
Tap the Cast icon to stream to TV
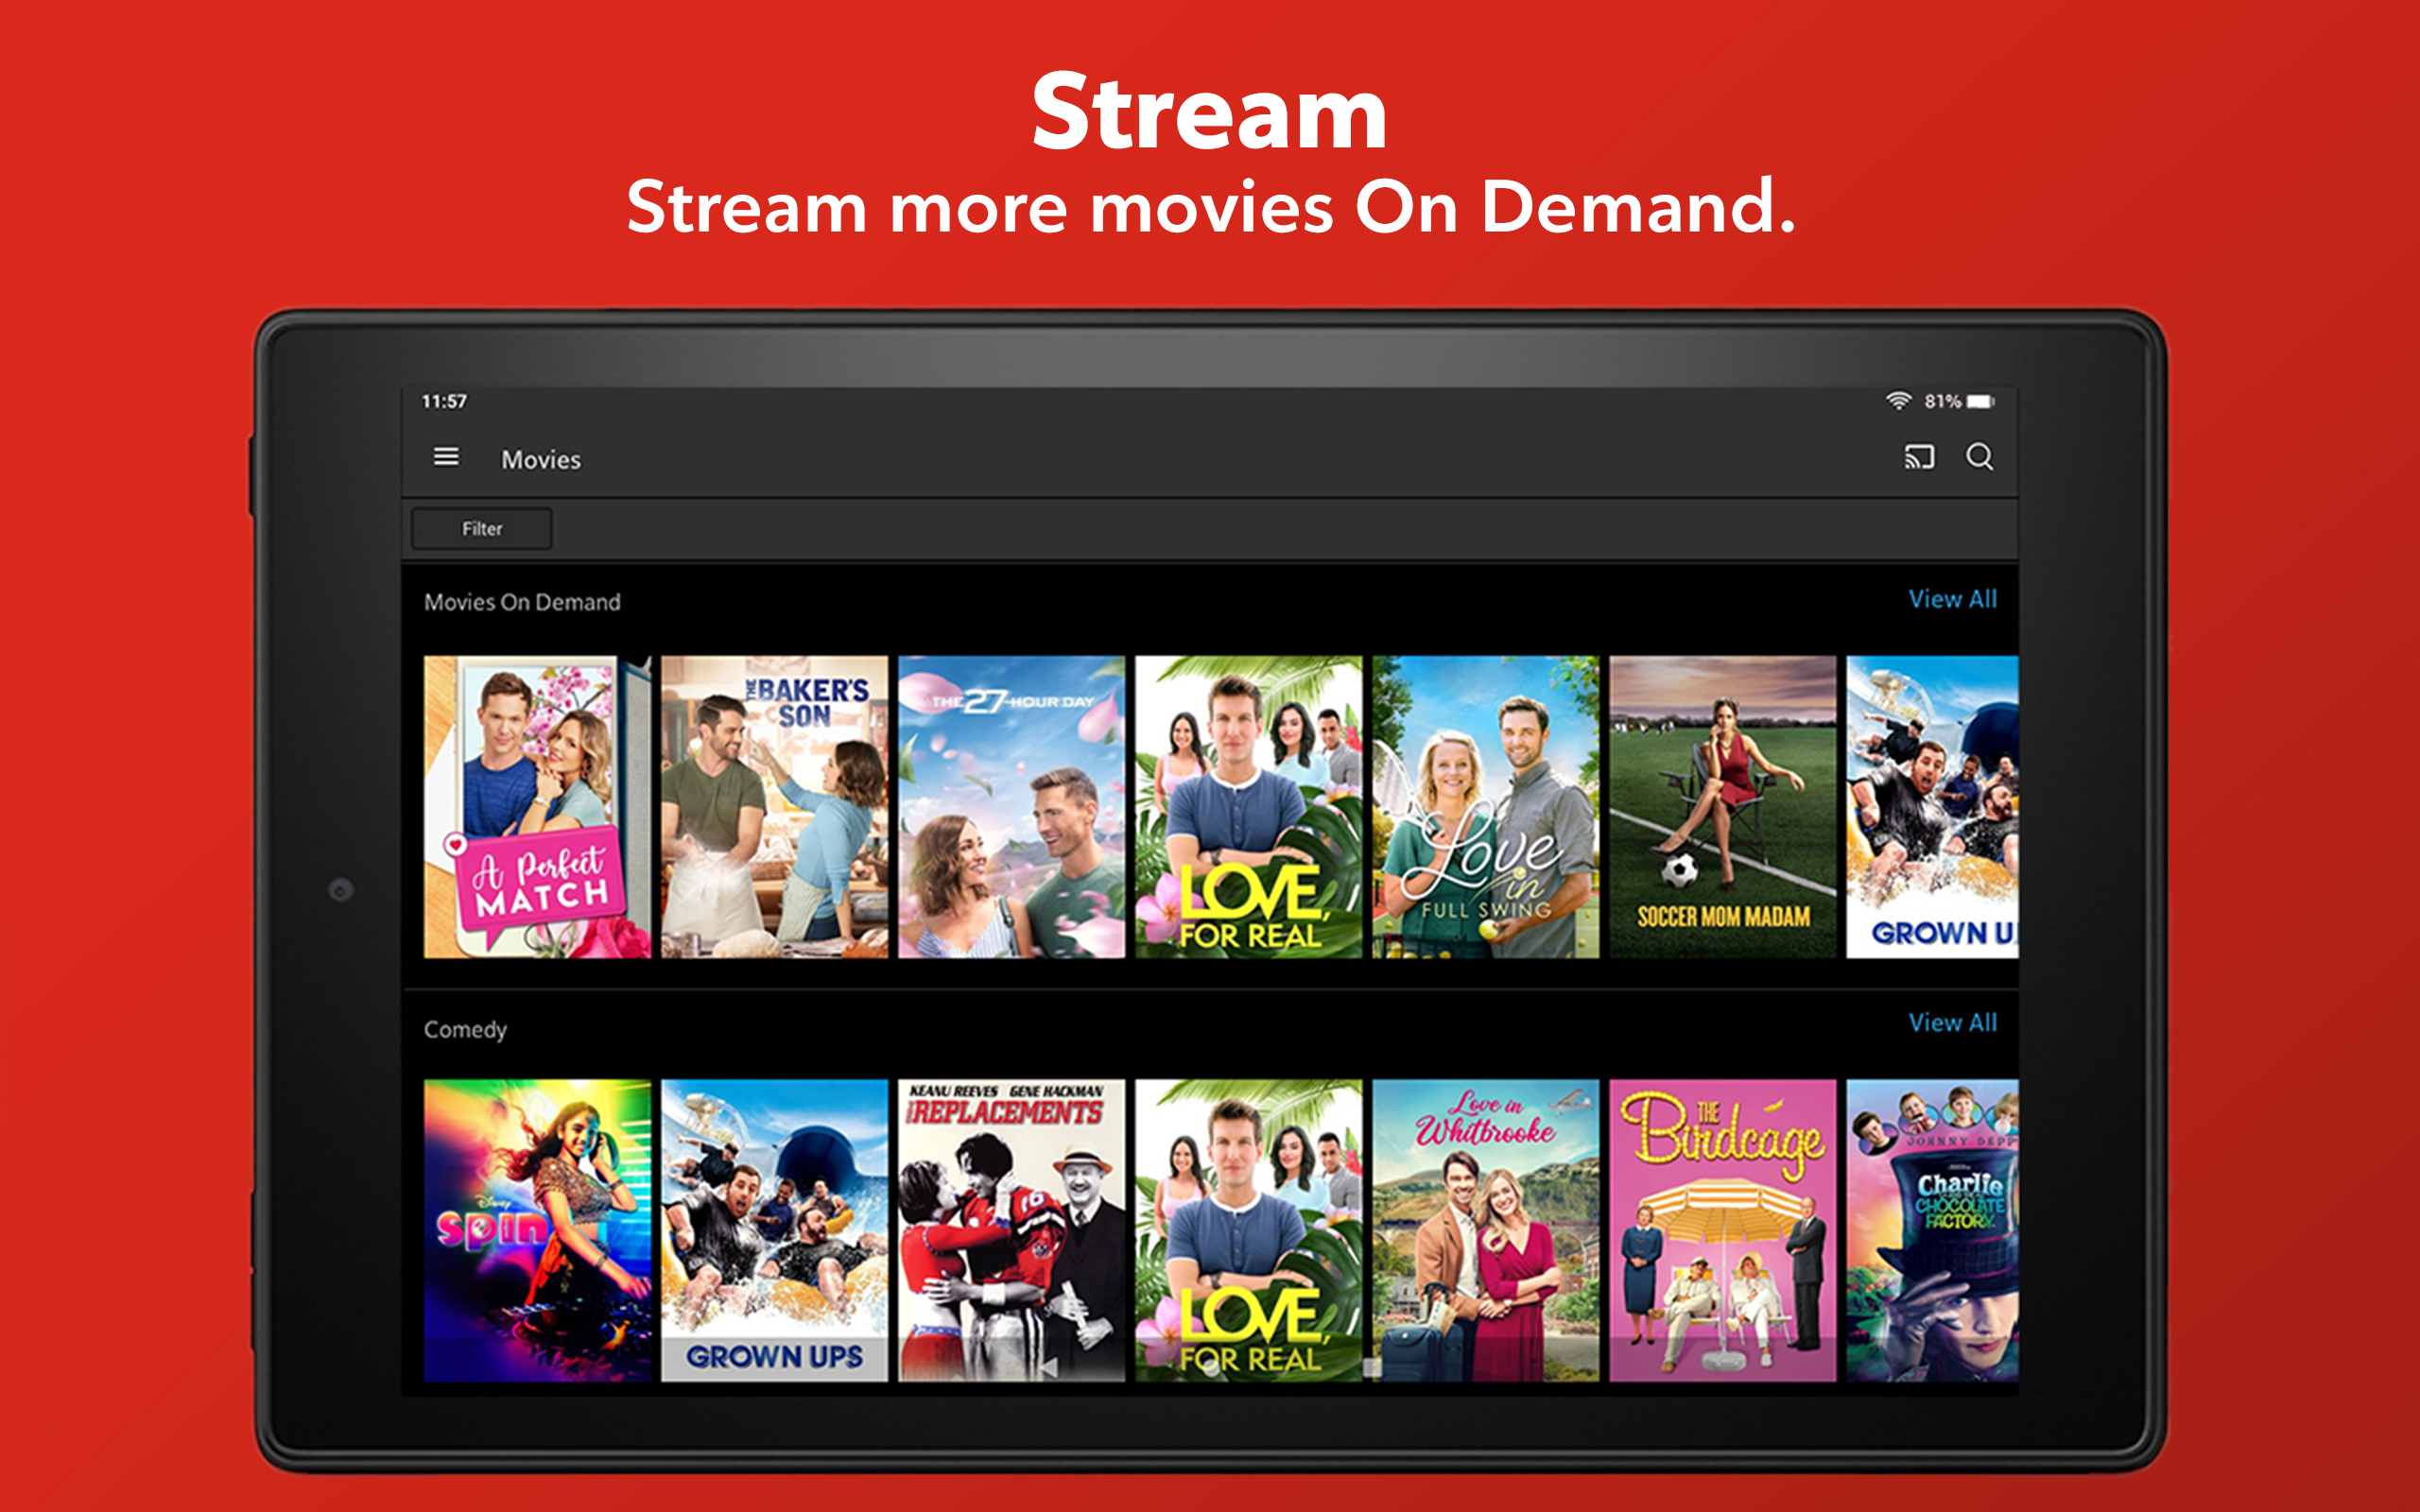(1919, 457)
